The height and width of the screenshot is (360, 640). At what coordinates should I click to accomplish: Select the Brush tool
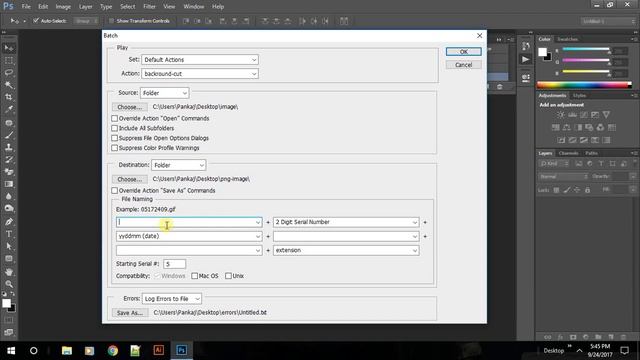coord(9,135)
